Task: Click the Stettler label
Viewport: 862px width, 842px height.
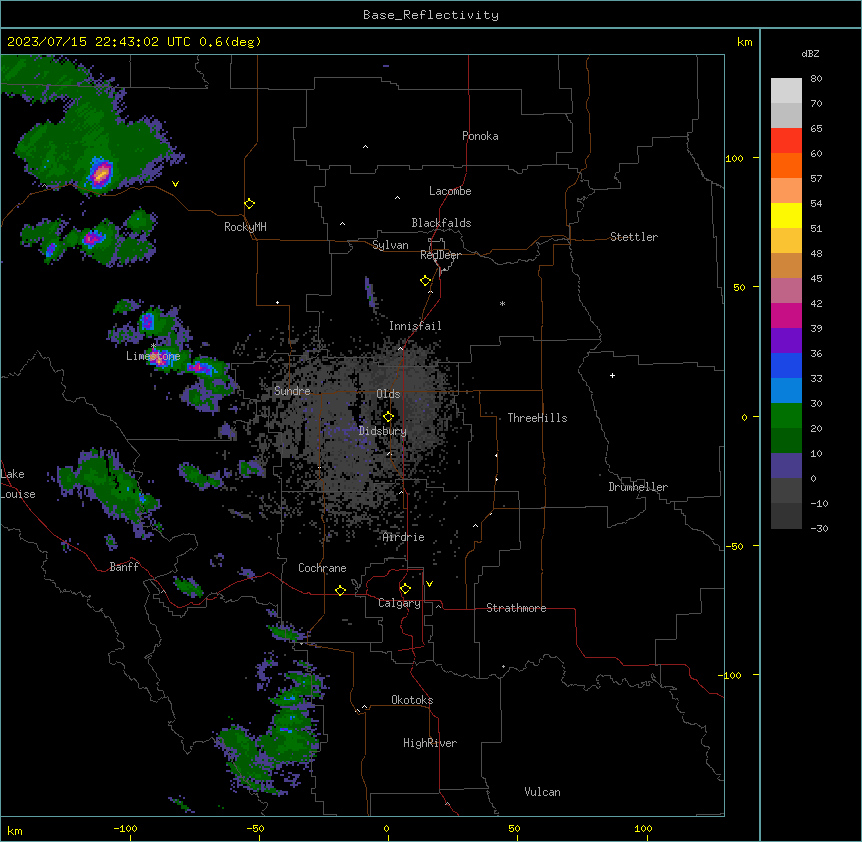Action: (x=634, y=237)
